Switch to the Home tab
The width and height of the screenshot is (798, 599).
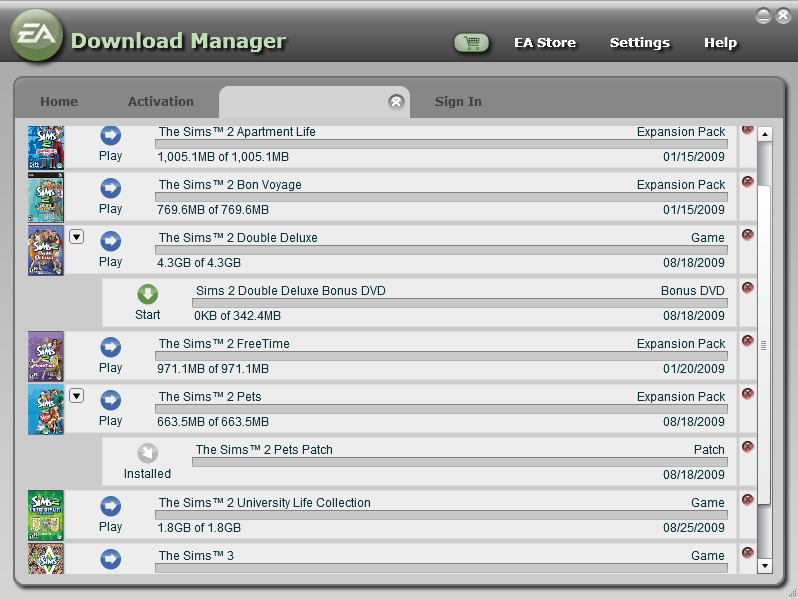click(x=59, y=102)
